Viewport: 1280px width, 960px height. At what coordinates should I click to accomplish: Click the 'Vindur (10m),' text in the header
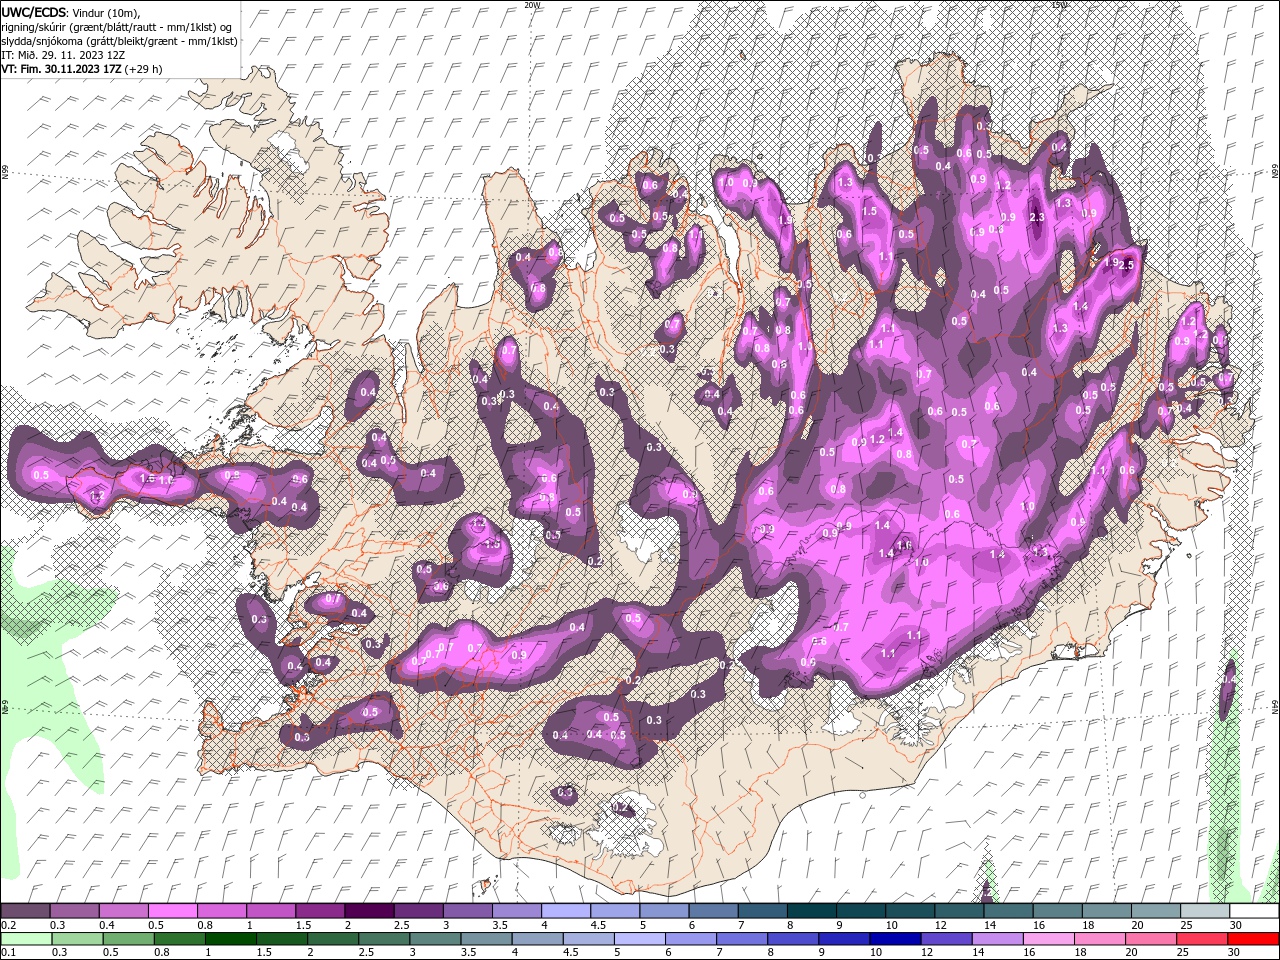click(x=107, y=12)
